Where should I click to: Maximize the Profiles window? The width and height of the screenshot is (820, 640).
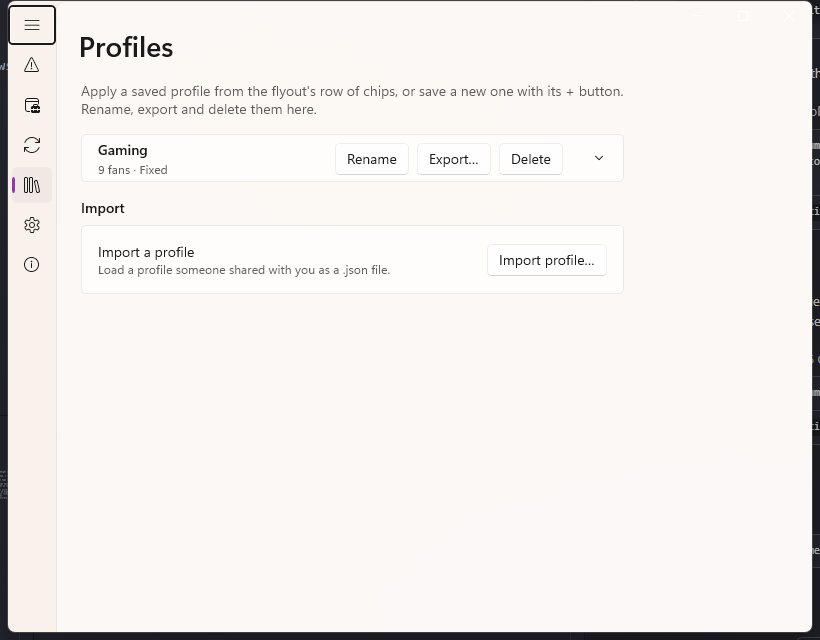pyautogui.click(x=743, y=16)
